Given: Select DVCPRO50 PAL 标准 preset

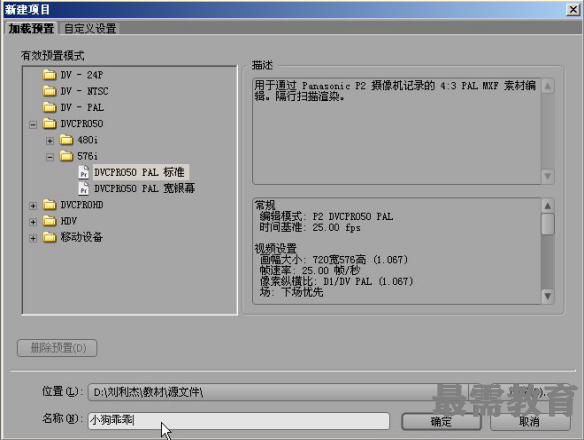Looking at the screenshot, I should point(140,172).
